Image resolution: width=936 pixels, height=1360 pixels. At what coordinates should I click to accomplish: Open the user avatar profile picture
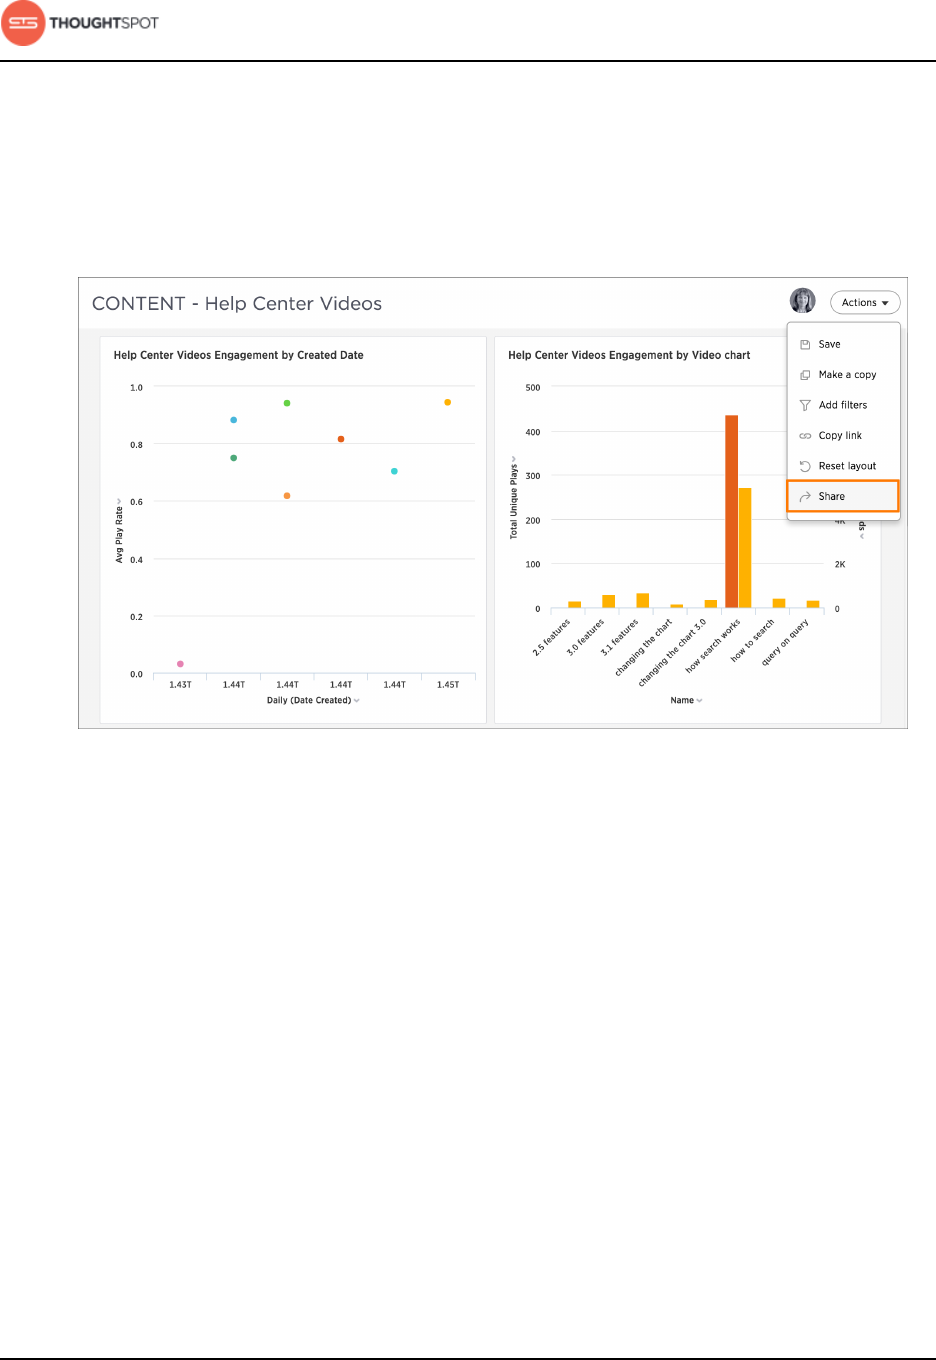[x=802, y=301]
